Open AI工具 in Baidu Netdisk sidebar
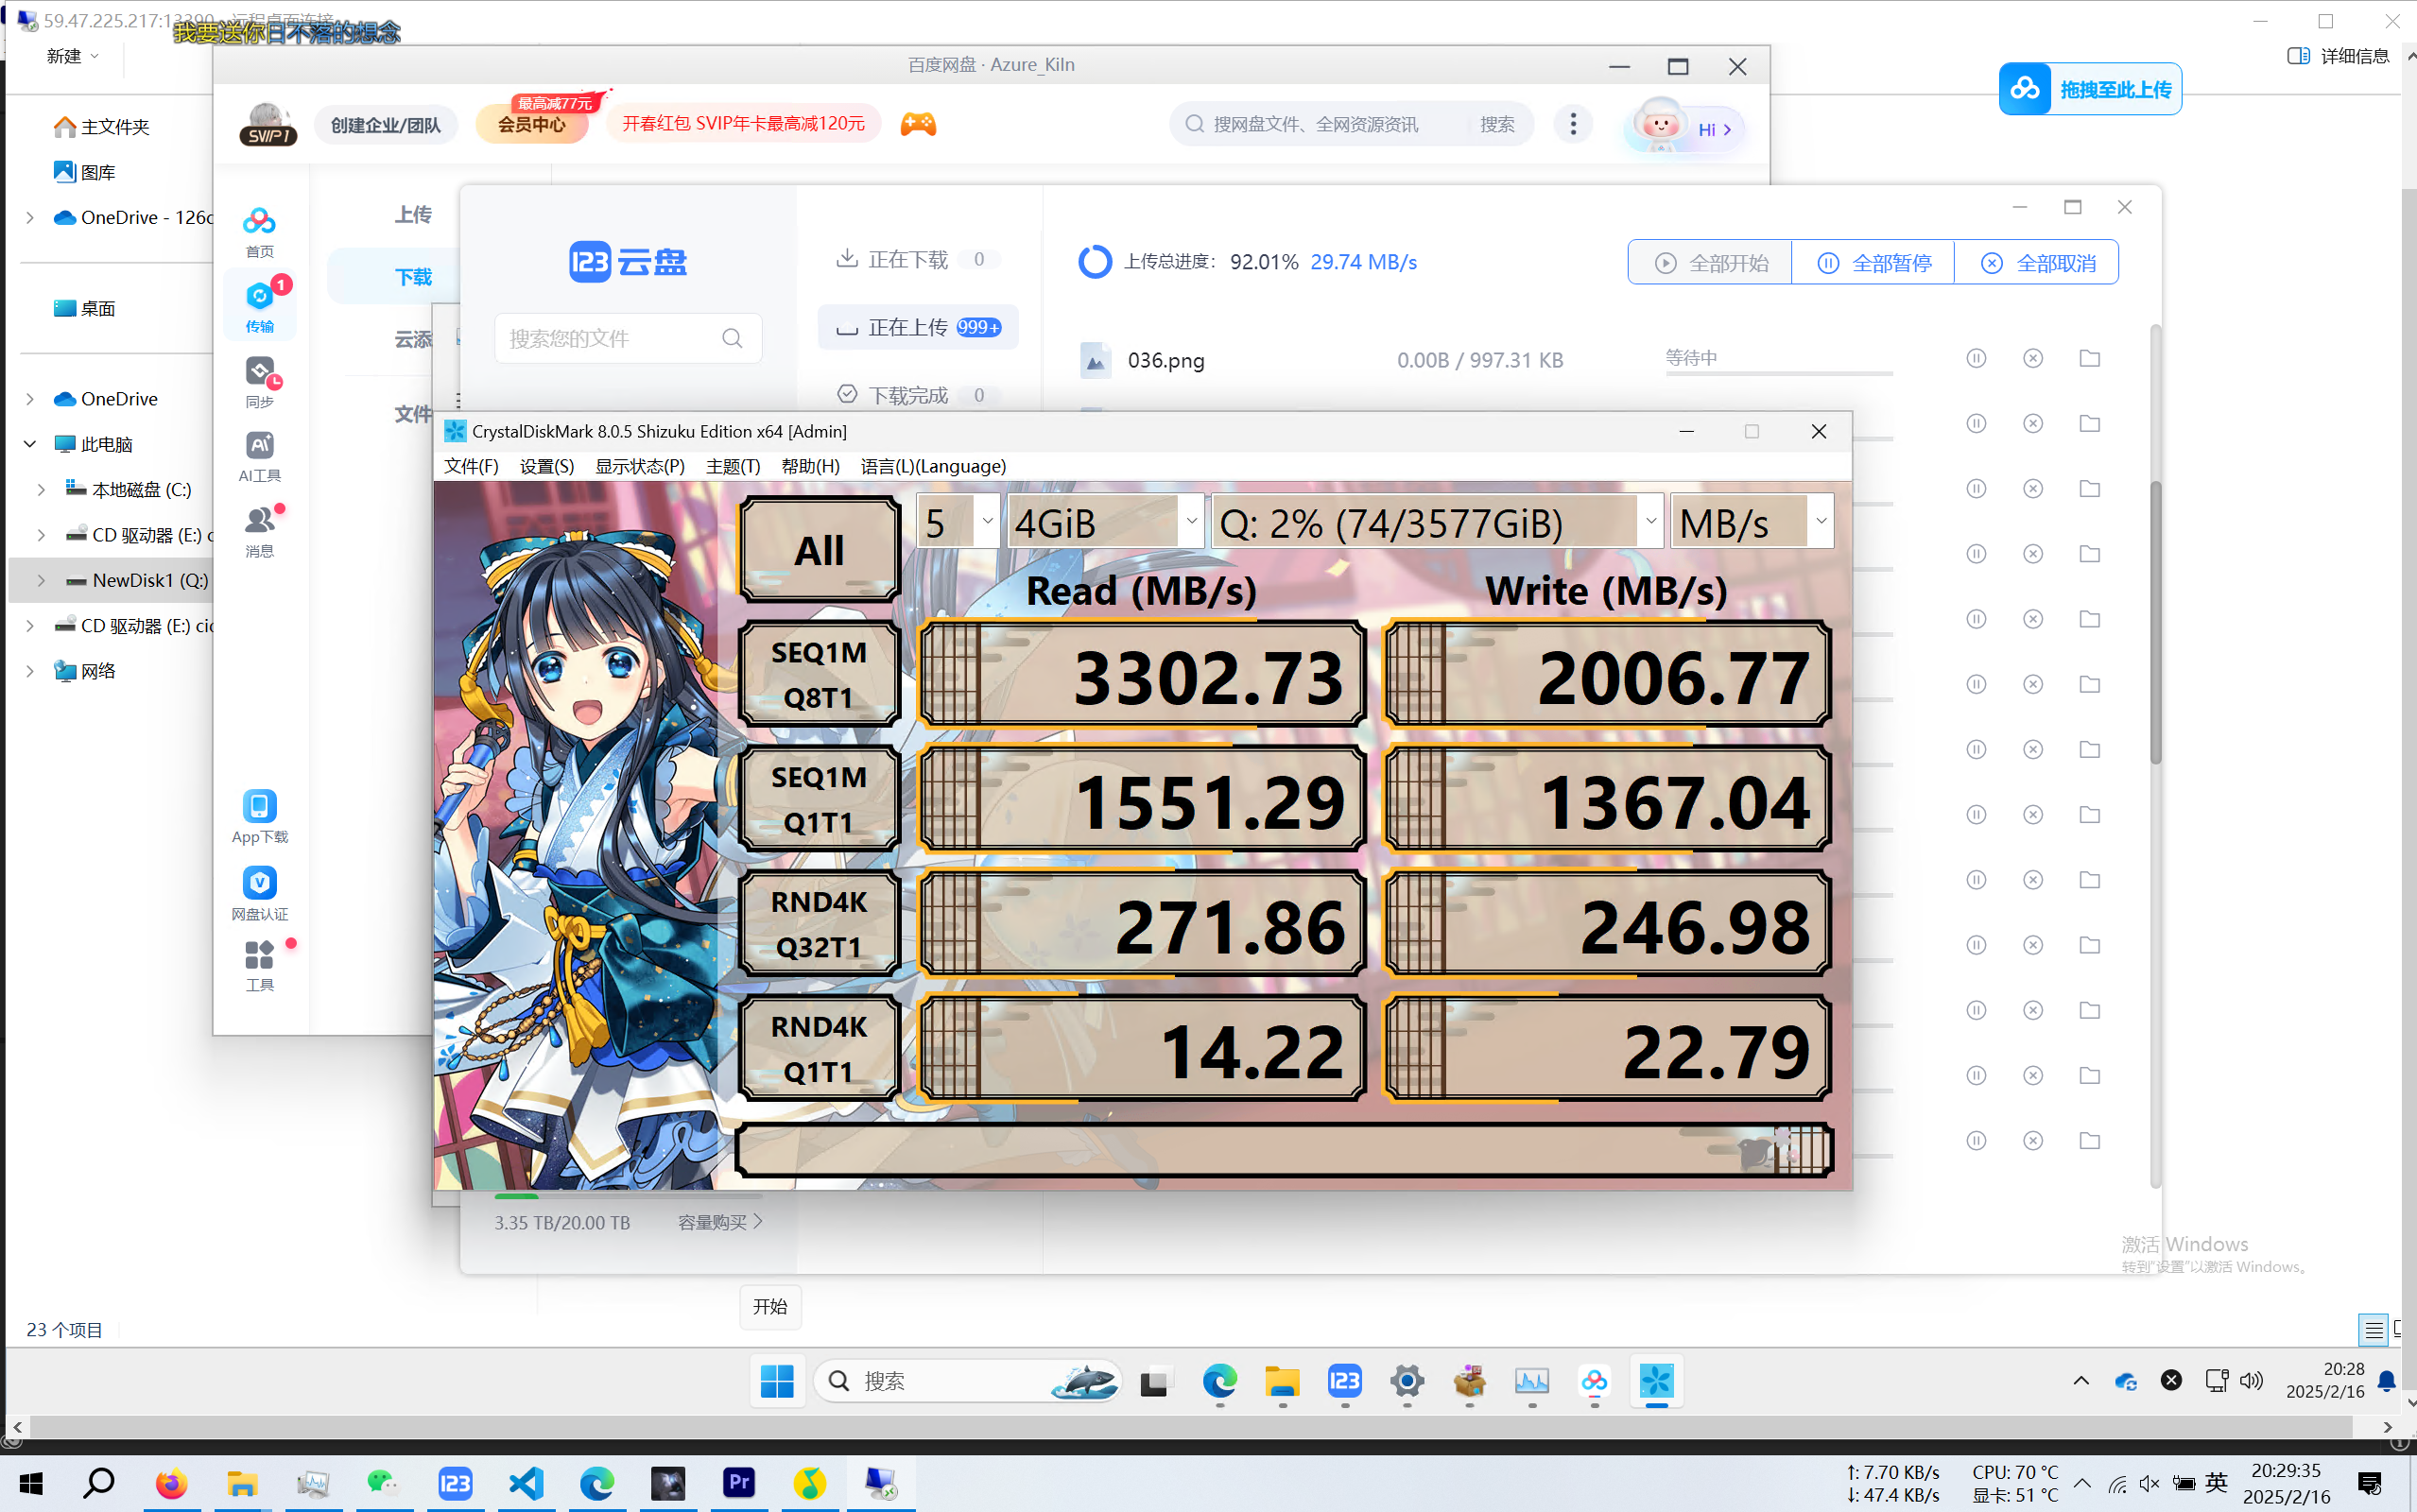This screenshot has width=2417, height=1512. point(259,457)
